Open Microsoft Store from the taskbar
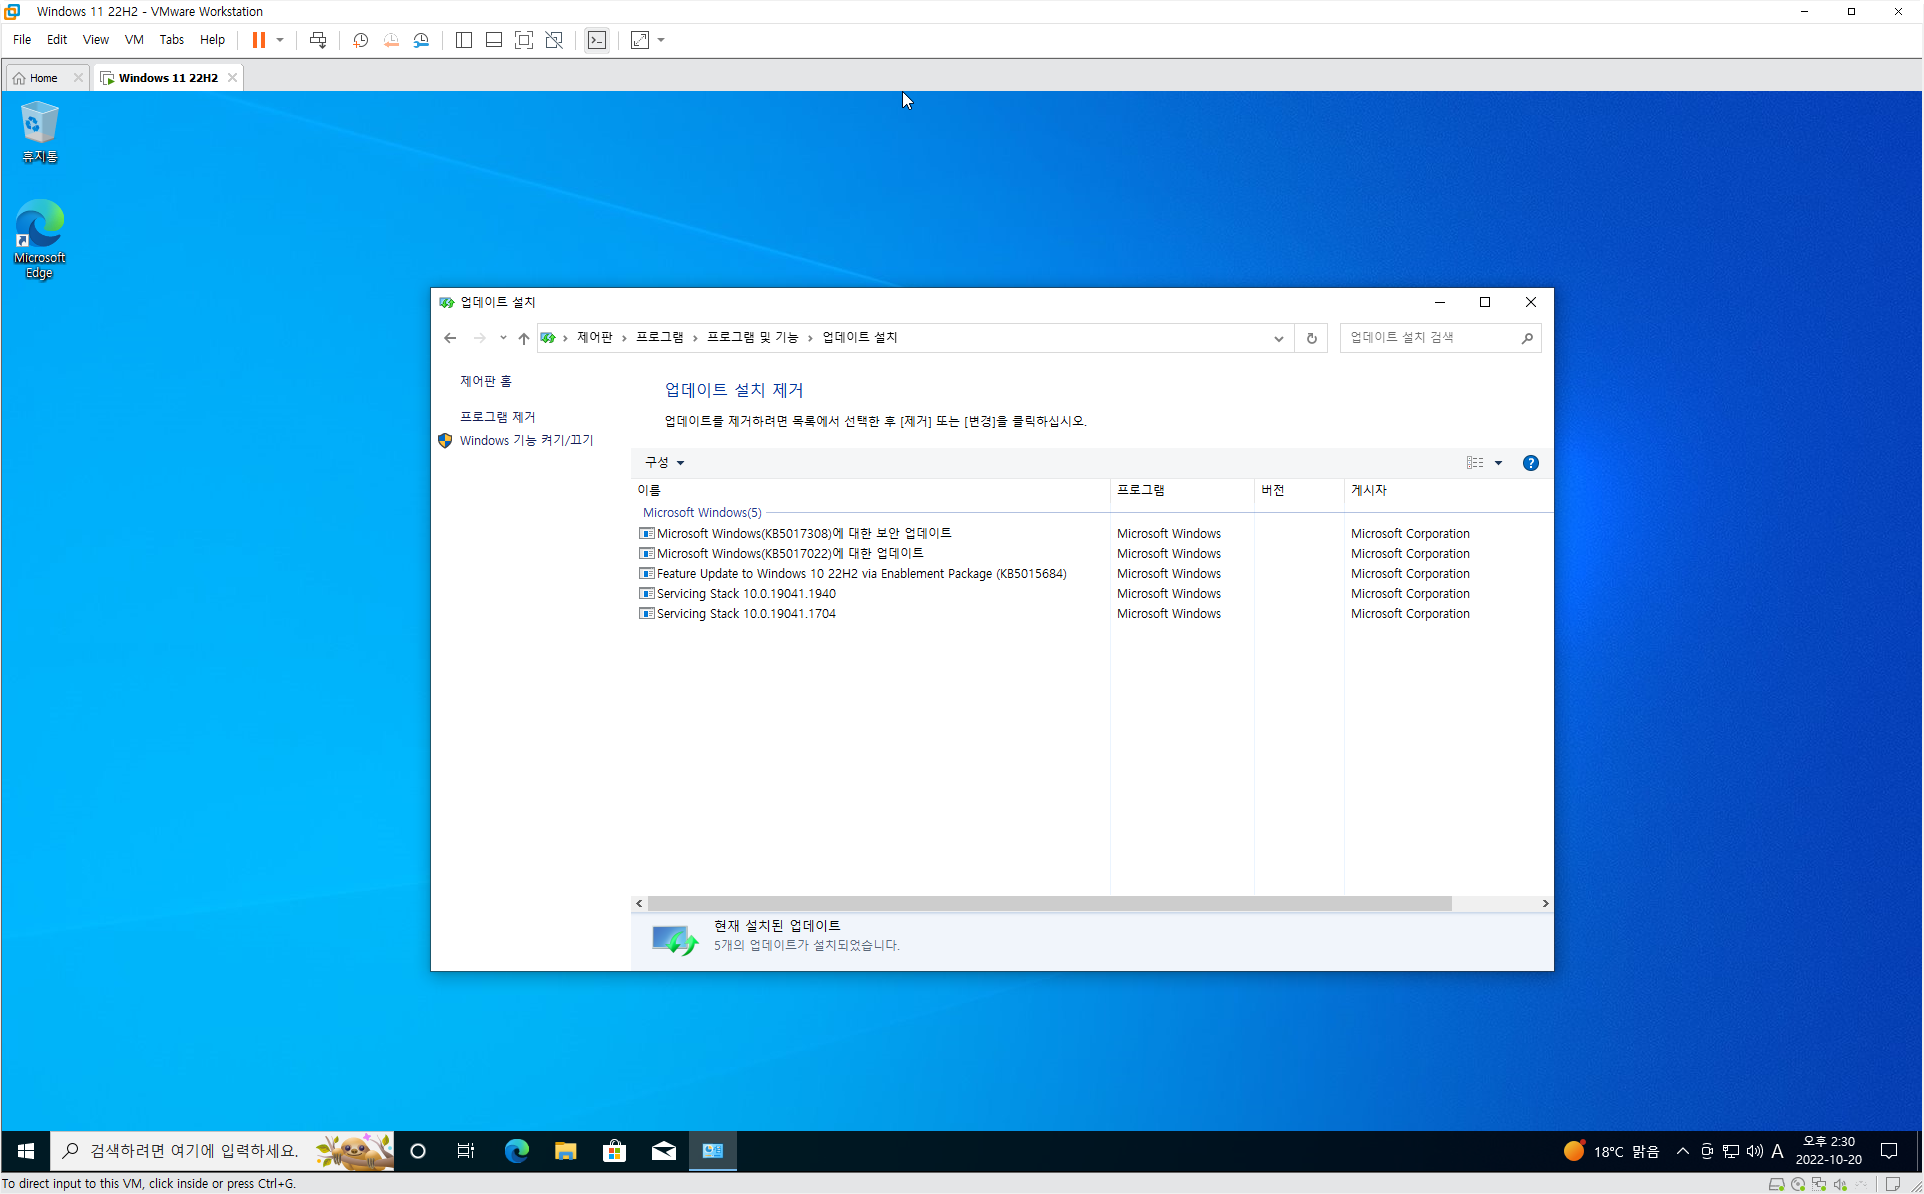The width and height of the screenshot is (1924, 1194). tap(614, 1151)
